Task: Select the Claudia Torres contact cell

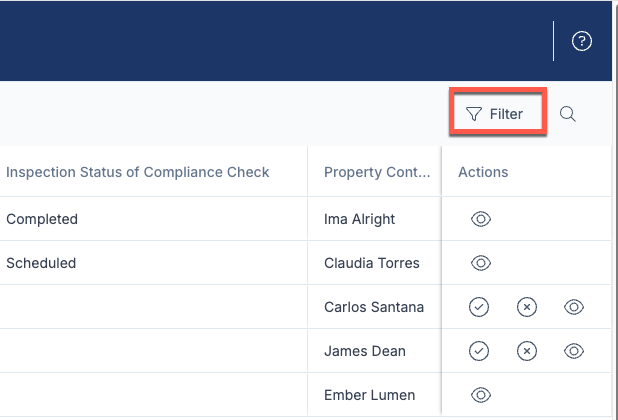Action: tap(374, 263)
